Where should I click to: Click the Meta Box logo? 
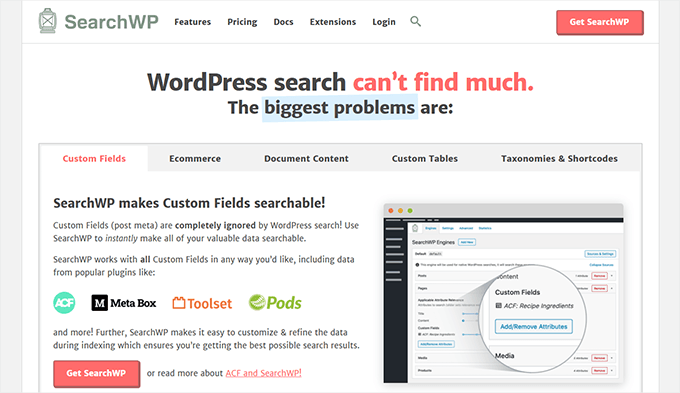pos(124,303)
